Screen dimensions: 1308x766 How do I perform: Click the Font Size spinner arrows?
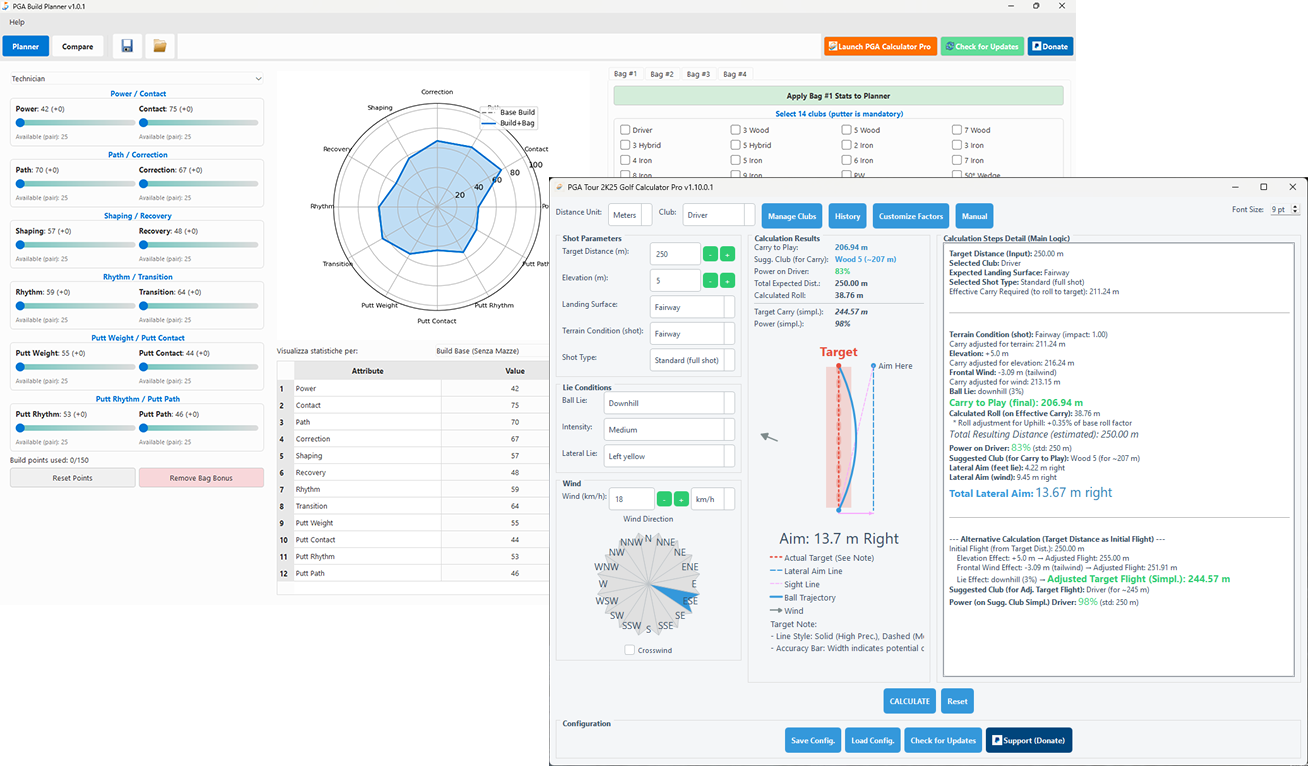1295,210
